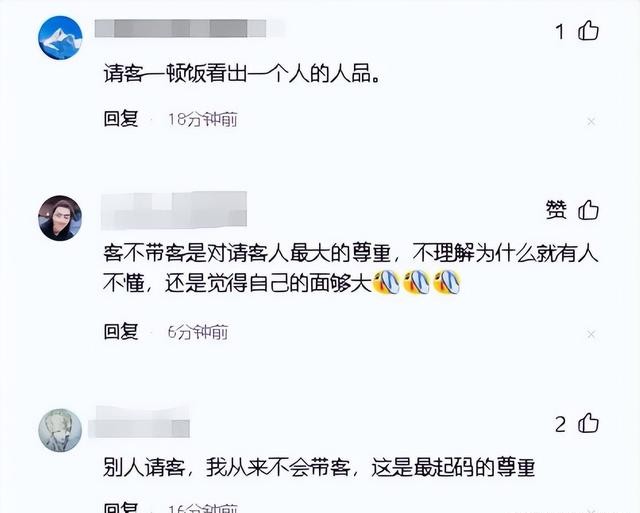Reply to the 客不带客 comment posted 6分钟前

click(121, 331)
